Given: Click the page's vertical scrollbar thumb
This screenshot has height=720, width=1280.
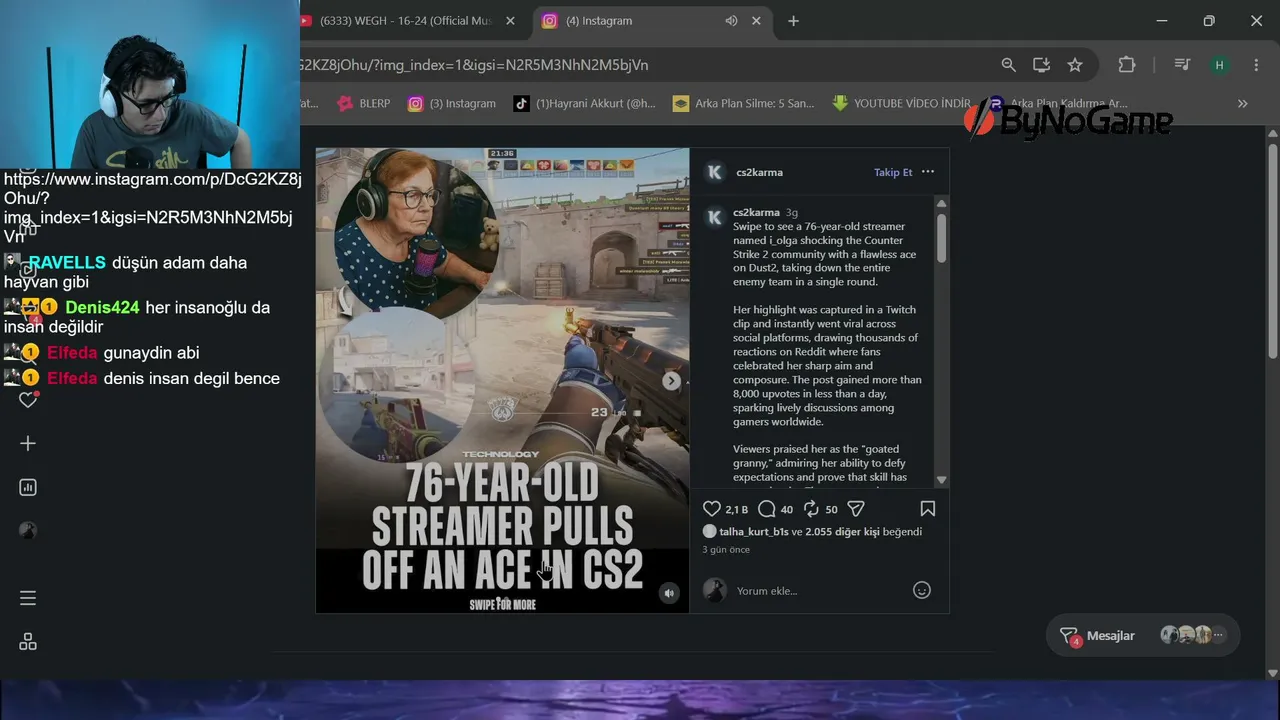Looking at the screenshot, I should point(1273,250).
